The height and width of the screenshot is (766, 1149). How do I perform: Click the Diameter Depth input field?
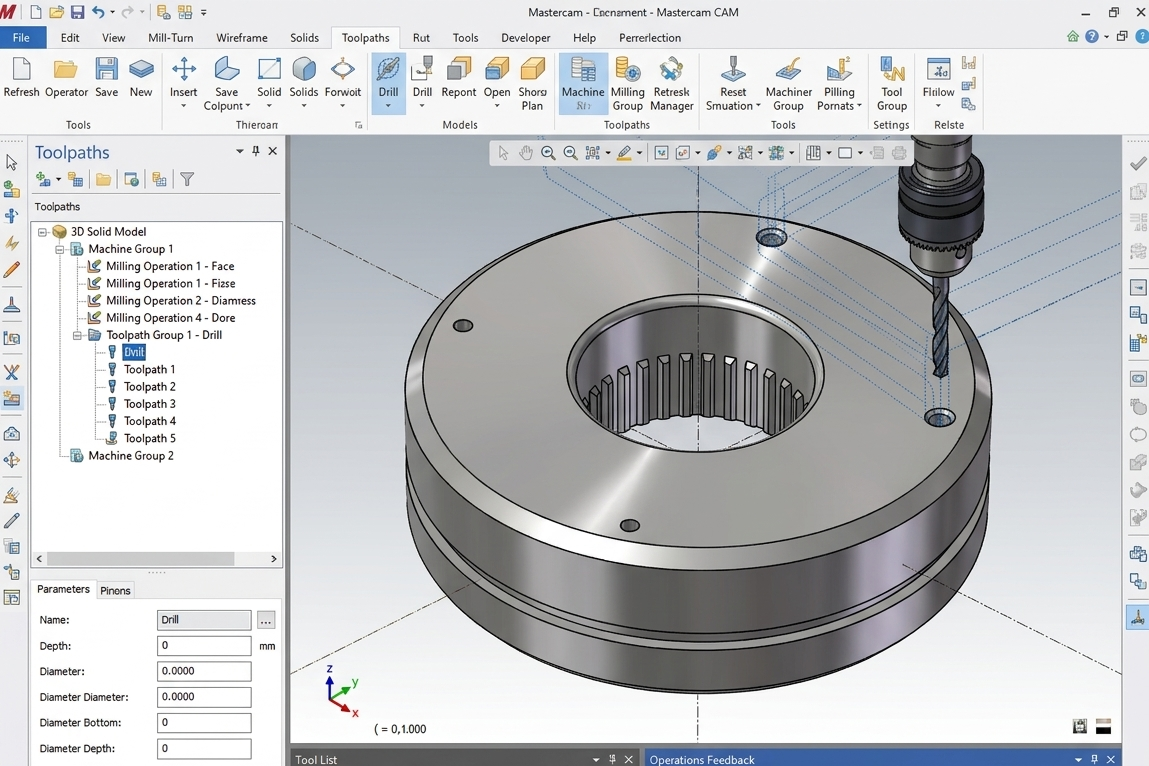click(x=204, y=748)
